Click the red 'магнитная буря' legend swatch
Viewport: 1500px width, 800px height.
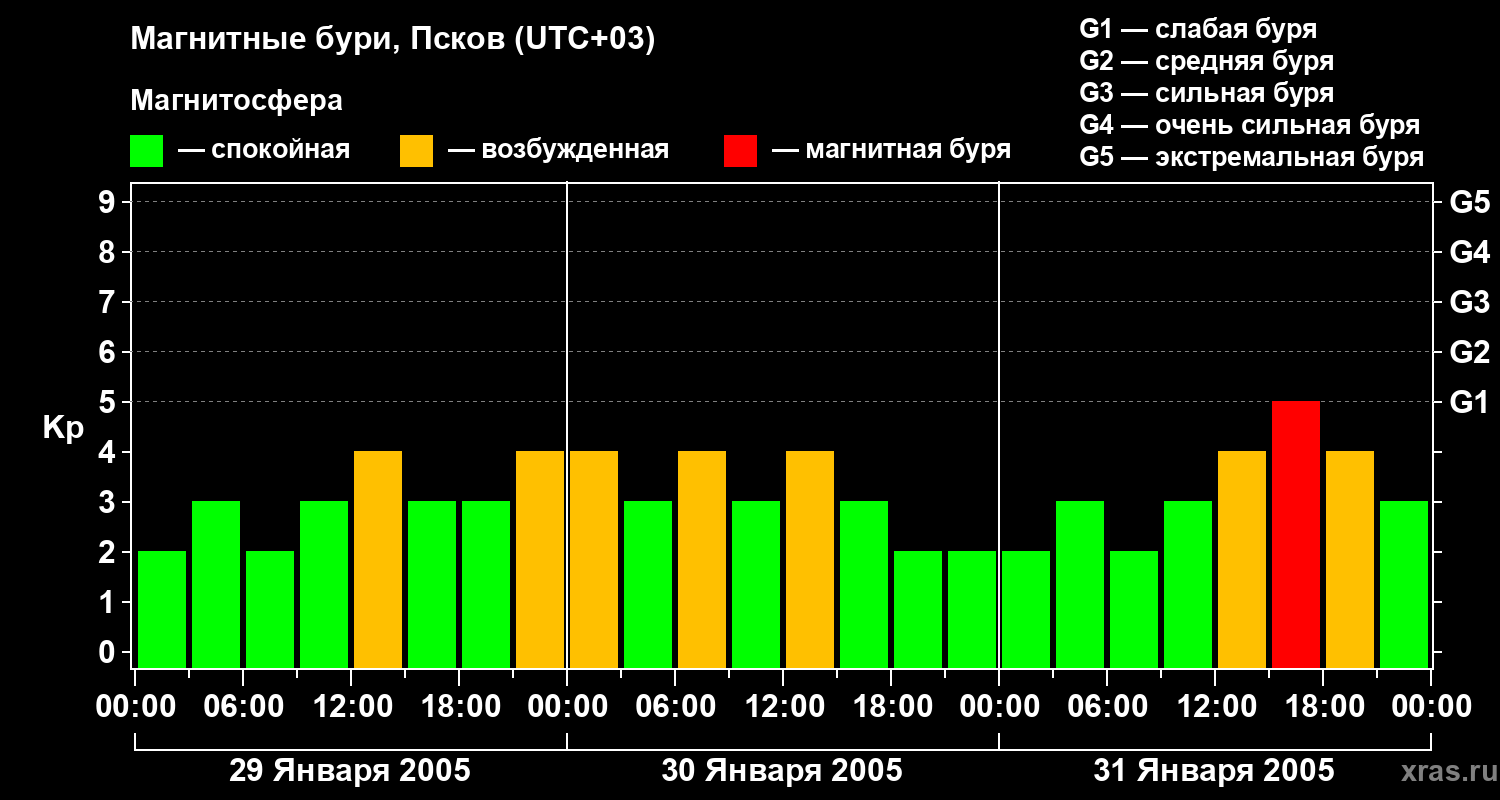(x=740, y=151)
